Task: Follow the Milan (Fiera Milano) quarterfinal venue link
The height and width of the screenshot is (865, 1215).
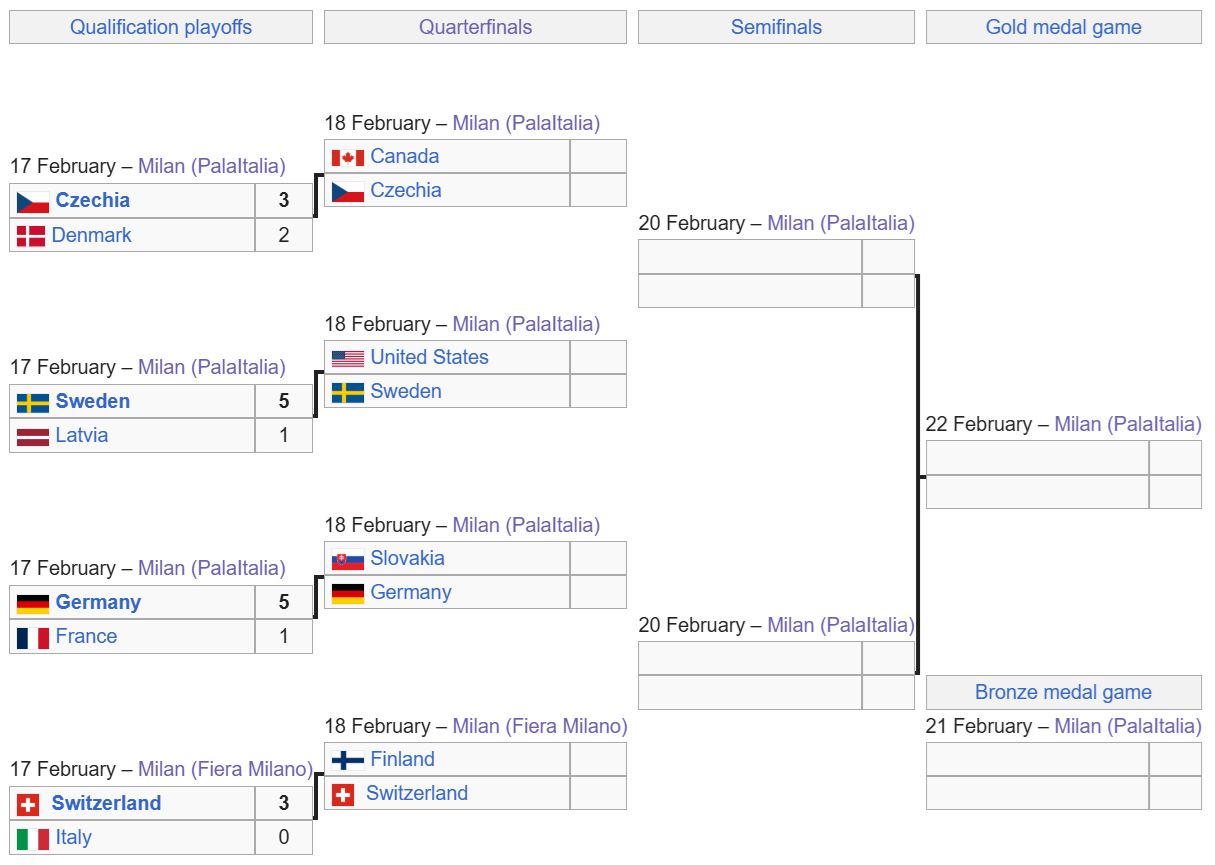Action: click(540, 726)
